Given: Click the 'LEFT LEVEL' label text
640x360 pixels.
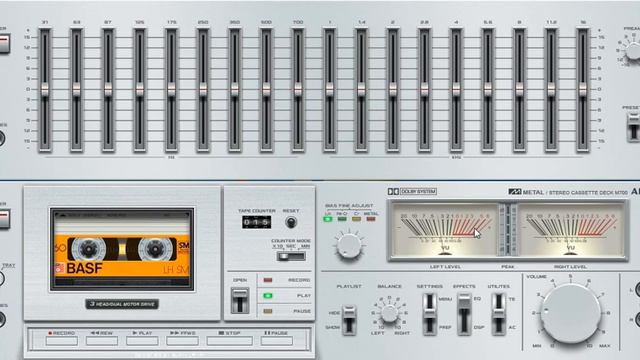Looking at the screenshot, I should click(445, 267).
